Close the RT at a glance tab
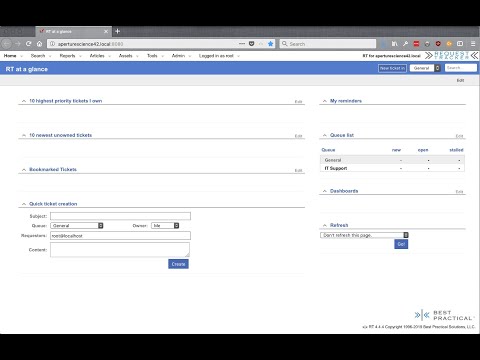The width and height of the screenshot is (480, 360). point(106,31)
